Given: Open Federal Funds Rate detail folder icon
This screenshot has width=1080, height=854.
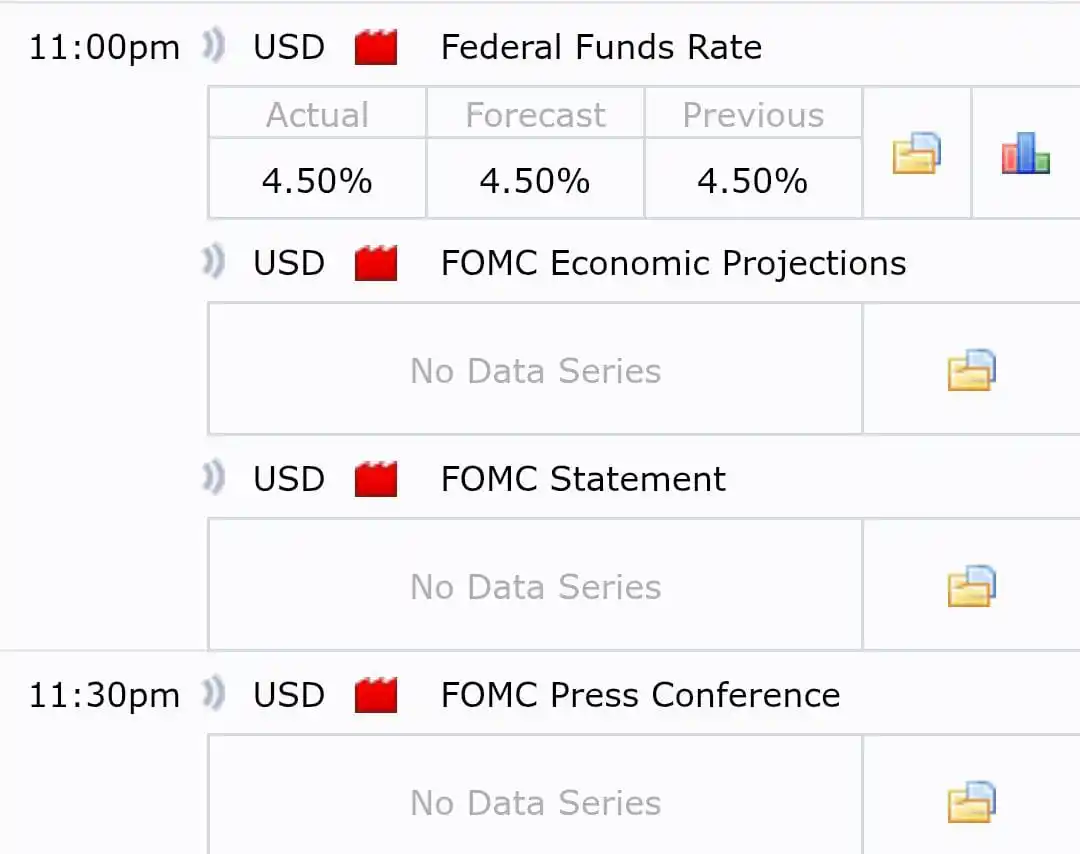Looking at the screenshot, I should [916, 153].
